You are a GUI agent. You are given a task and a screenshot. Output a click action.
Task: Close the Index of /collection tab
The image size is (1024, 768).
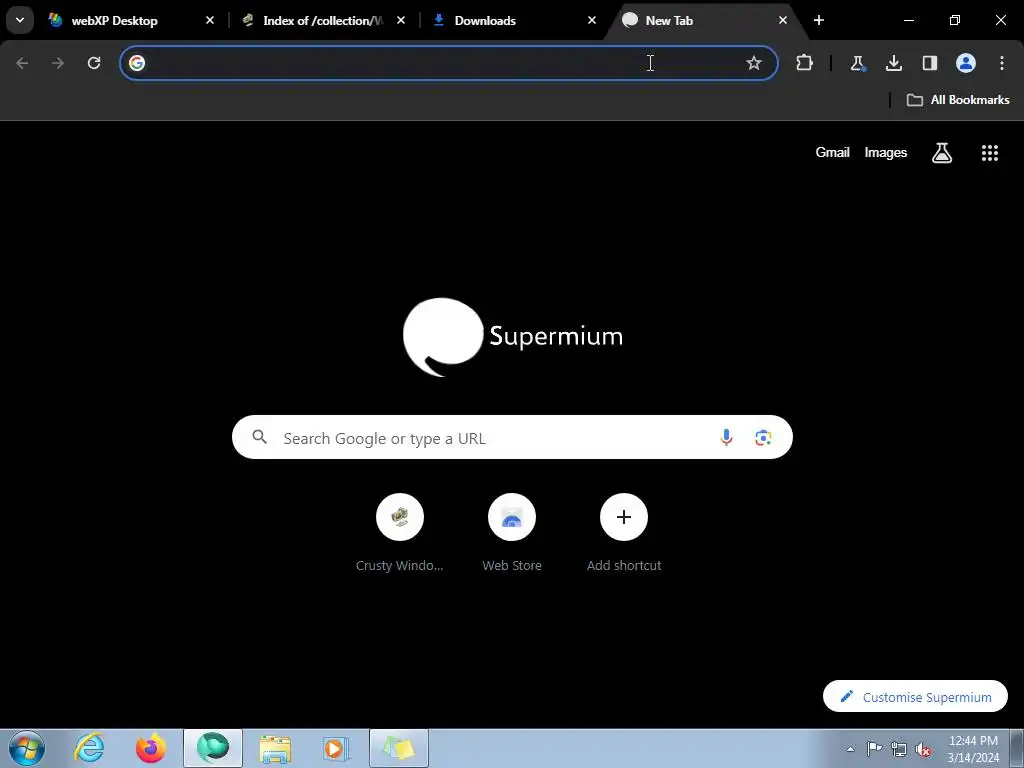tap(401, 20)
